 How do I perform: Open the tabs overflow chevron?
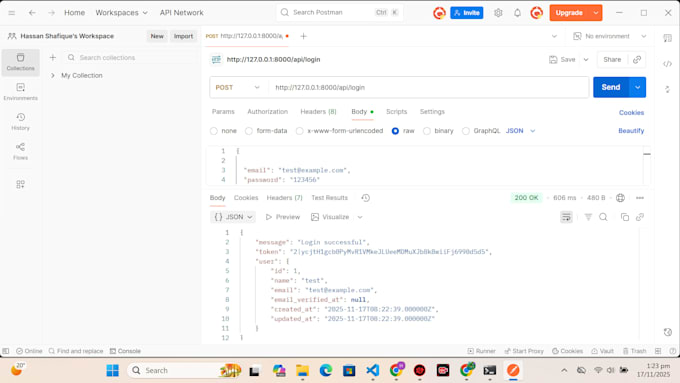554,36
